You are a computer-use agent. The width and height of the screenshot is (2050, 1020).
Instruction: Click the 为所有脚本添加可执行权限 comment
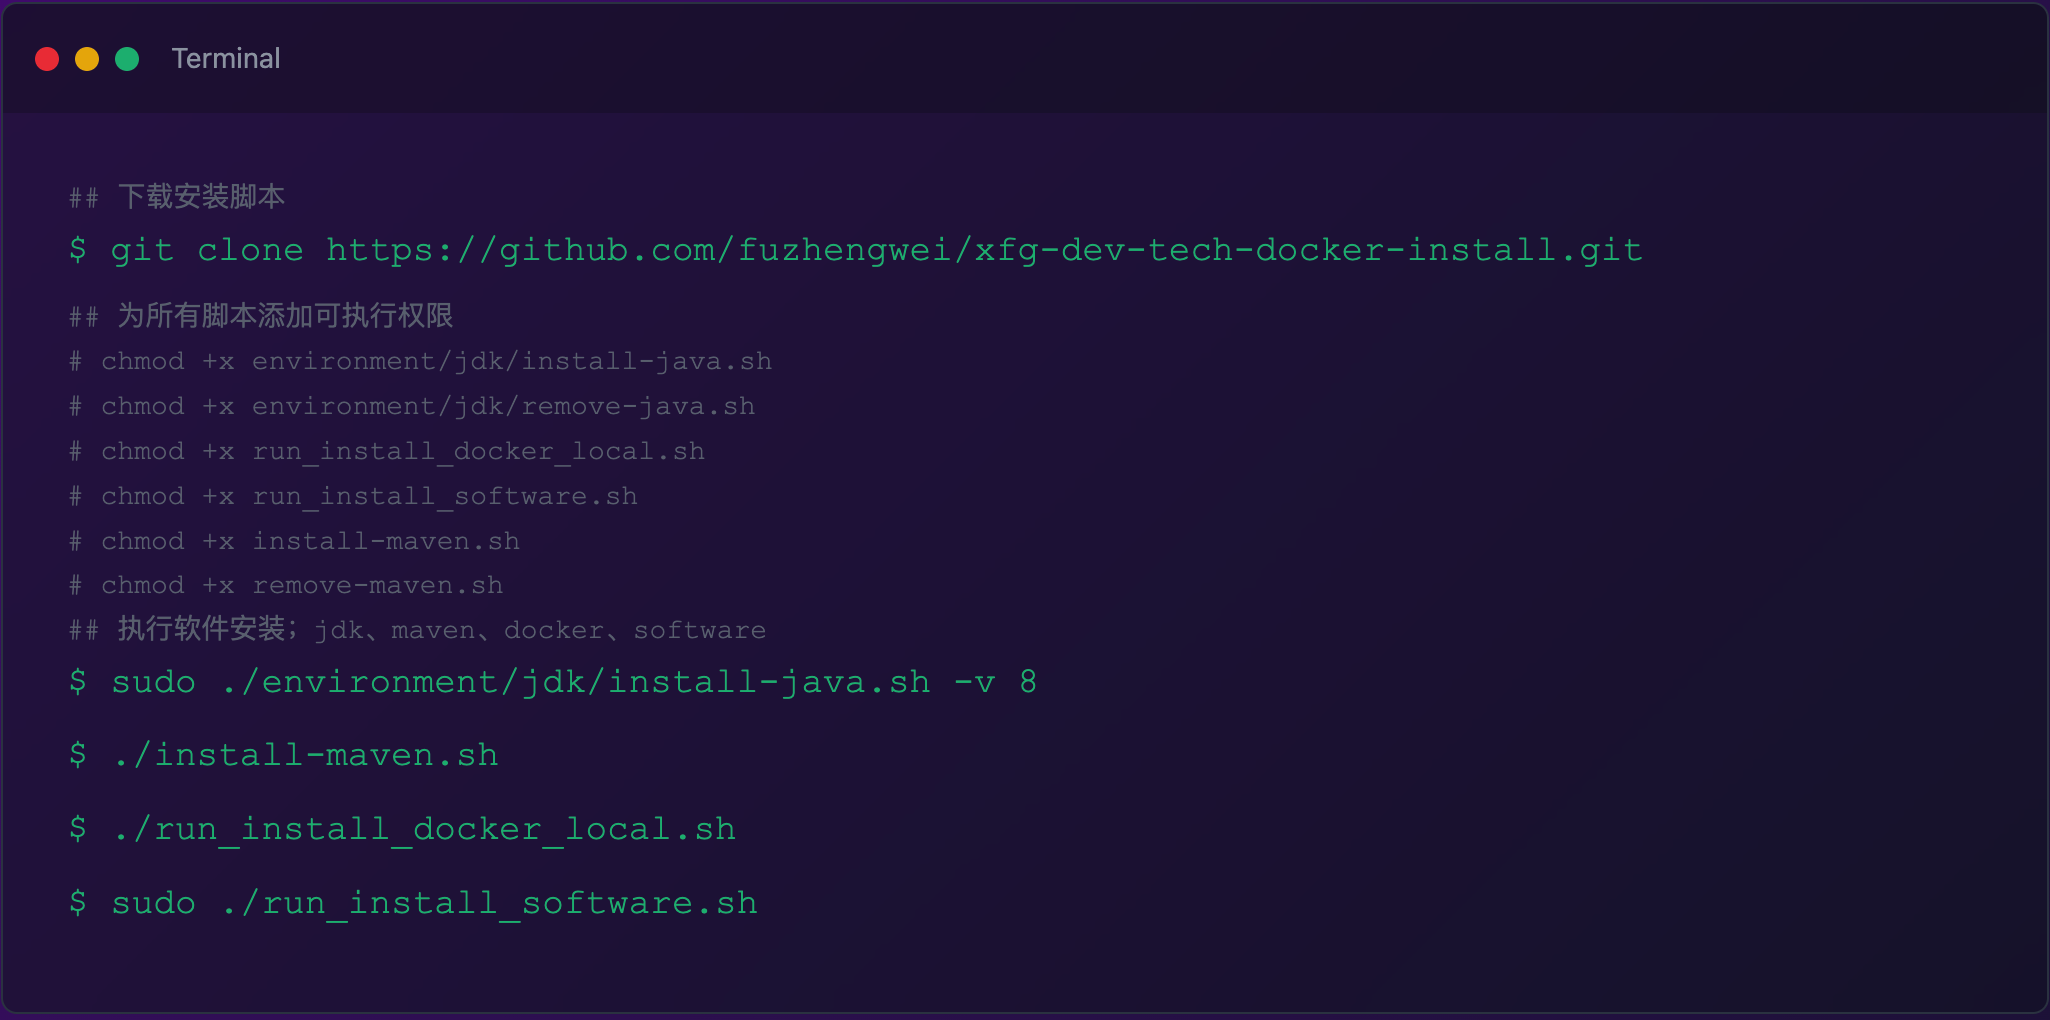pyautogui.click(x=261, y=316)
